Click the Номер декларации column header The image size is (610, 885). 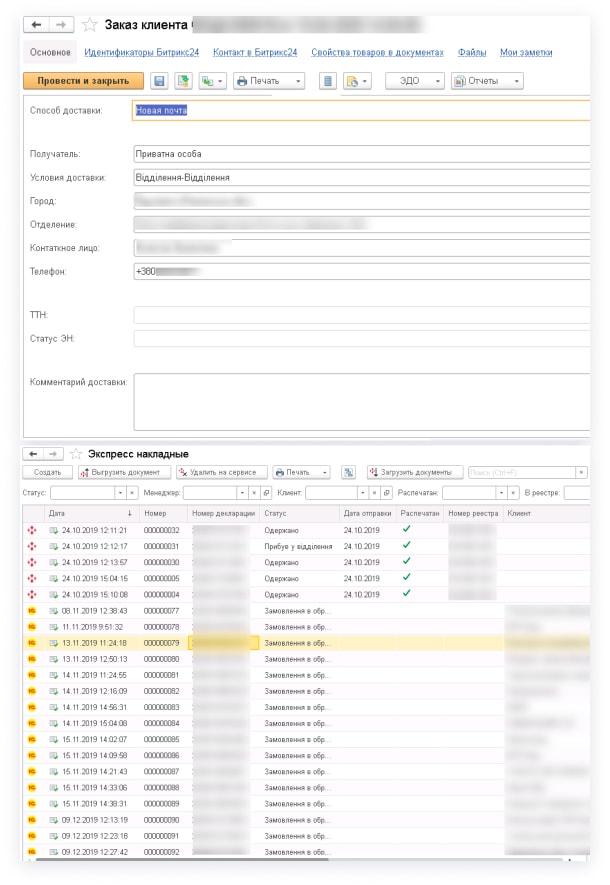tap(223, 514)
